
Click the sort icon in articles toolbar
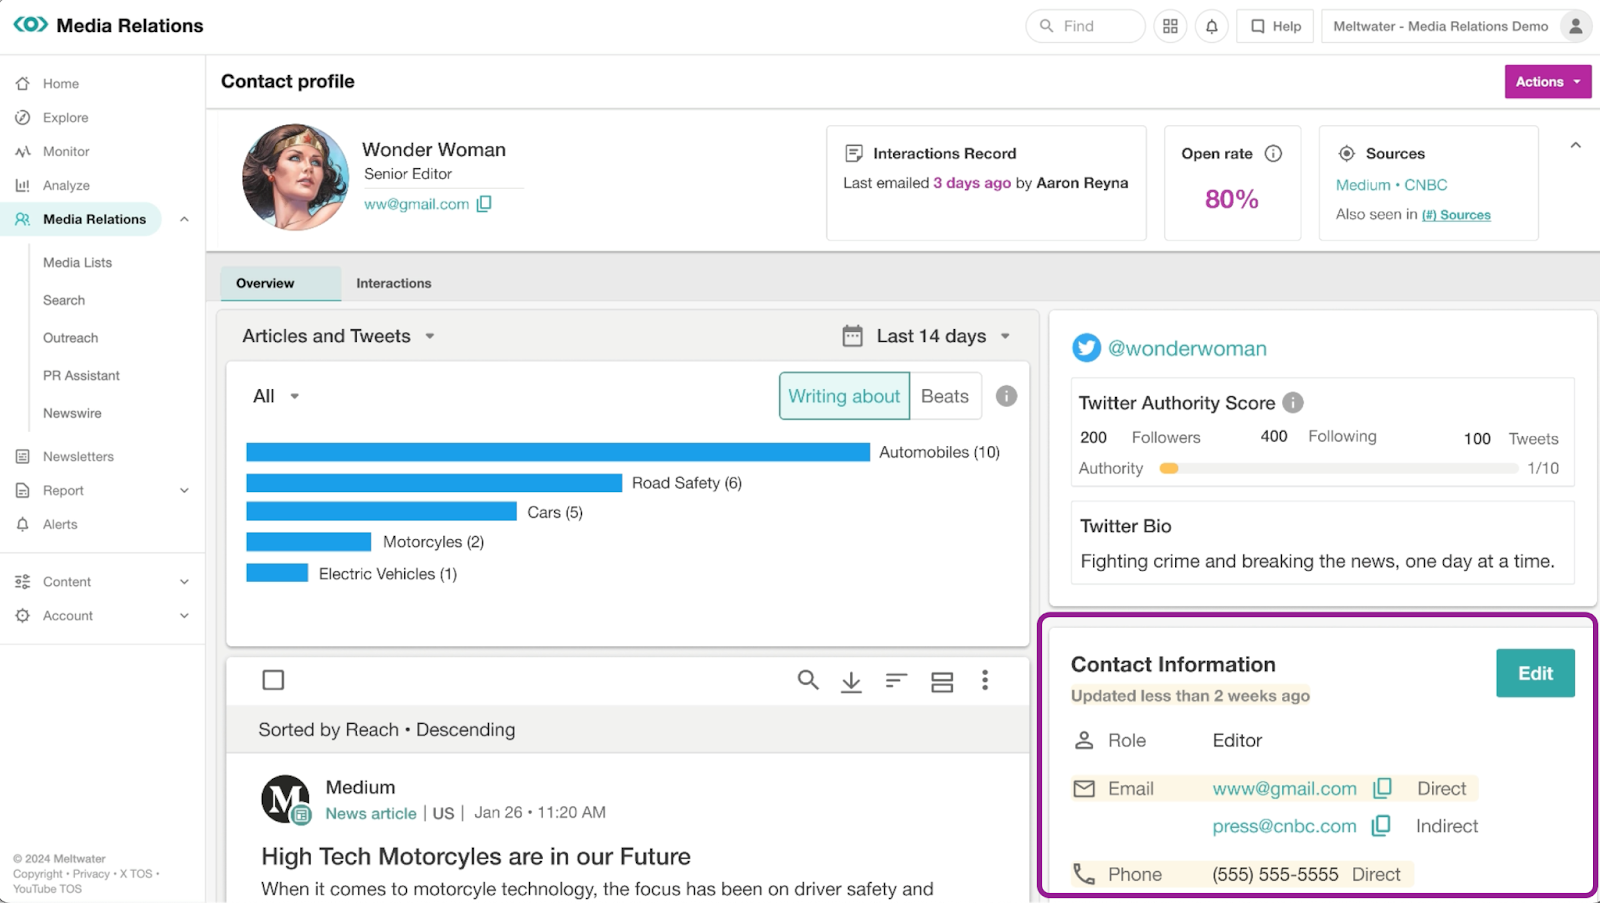coord(896,680)
